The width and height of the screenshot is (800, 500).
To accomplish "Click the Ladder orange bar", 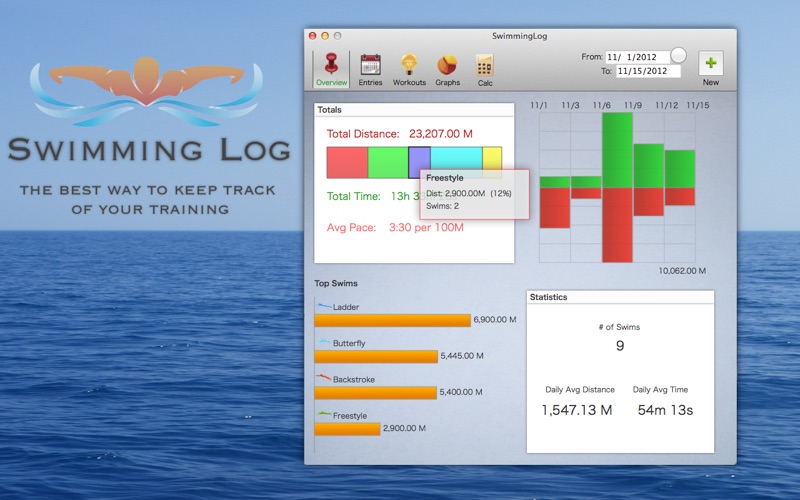I will tap(392, 320).
